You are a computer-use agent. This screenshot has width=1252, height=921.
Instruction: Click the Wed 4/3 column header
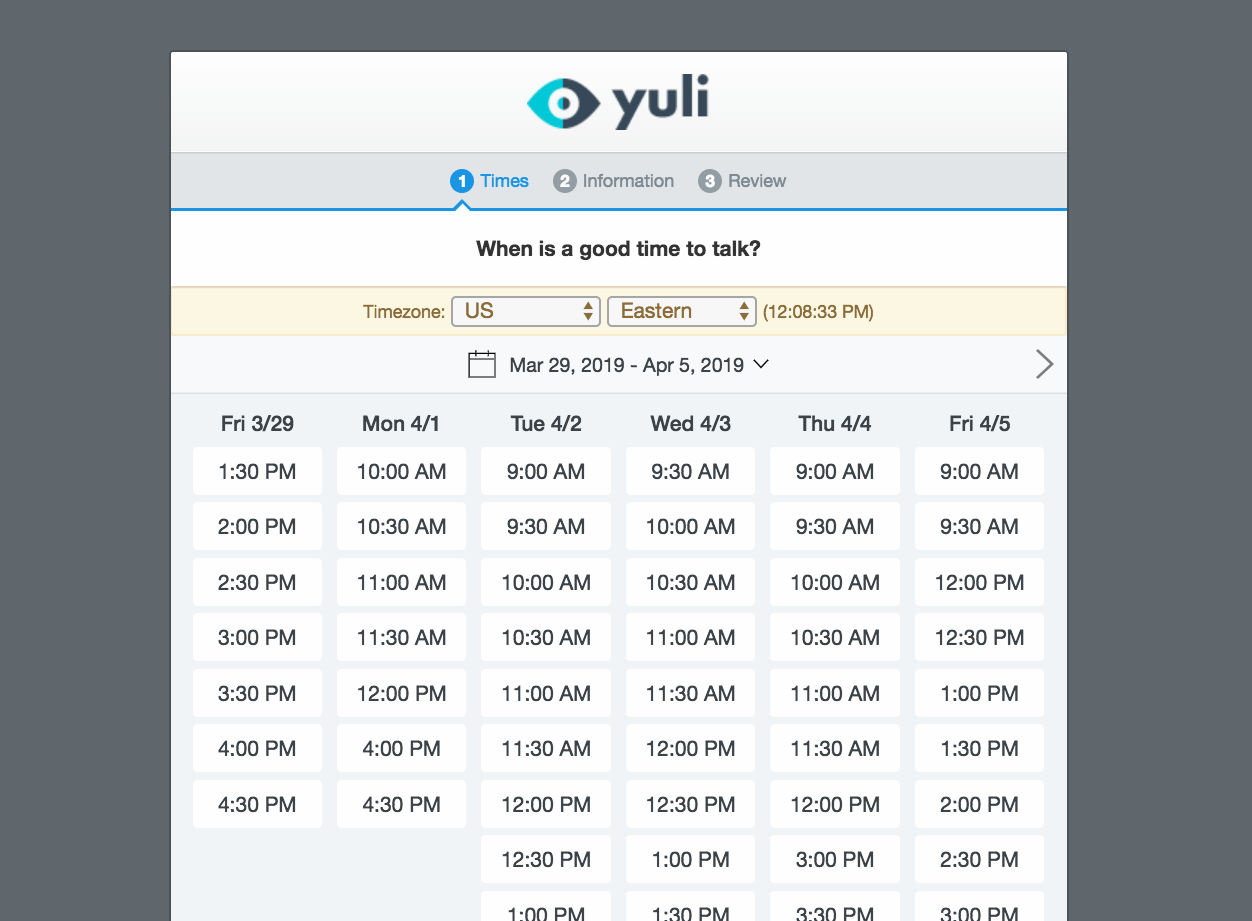pyautogui.click(x=690, y=424)
